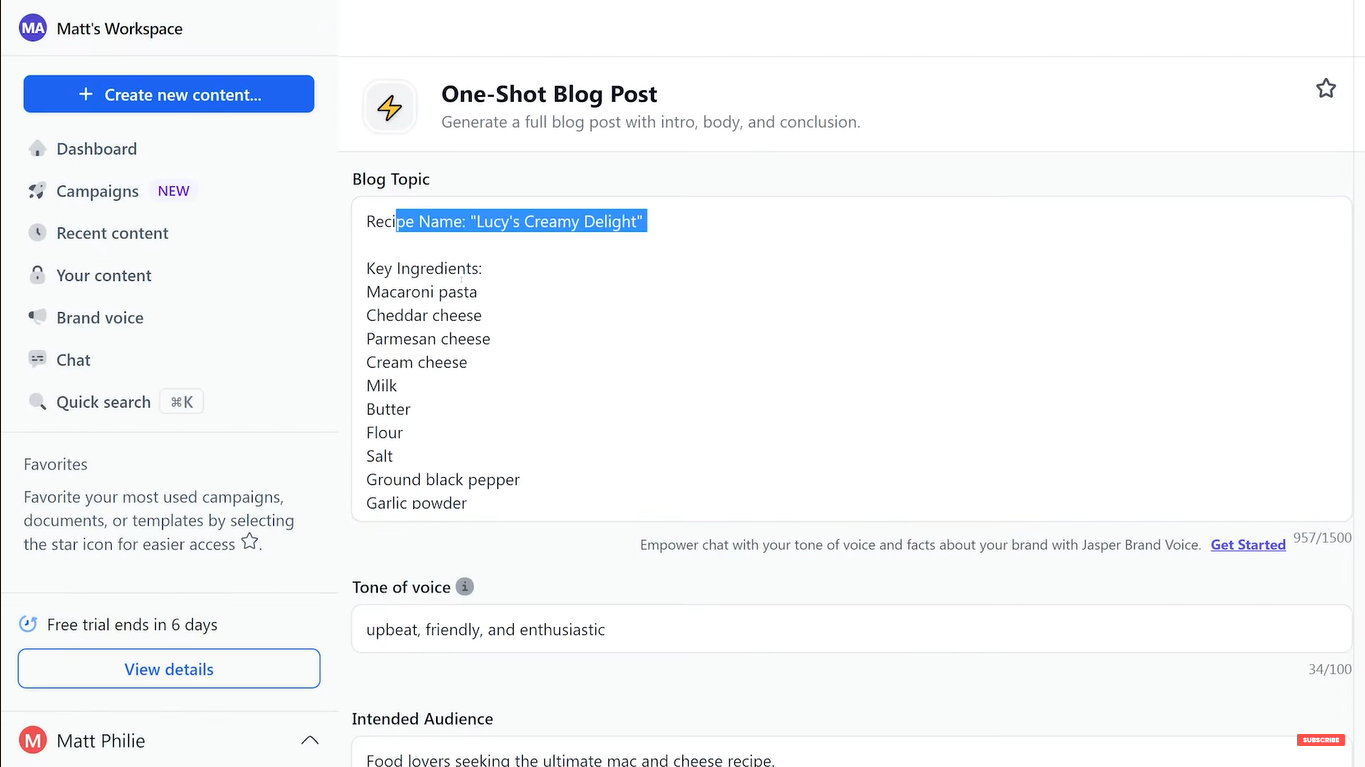
Task: Click the One-Shot Blog Post lightning bolt icon
Action: (x=390, y=107)
